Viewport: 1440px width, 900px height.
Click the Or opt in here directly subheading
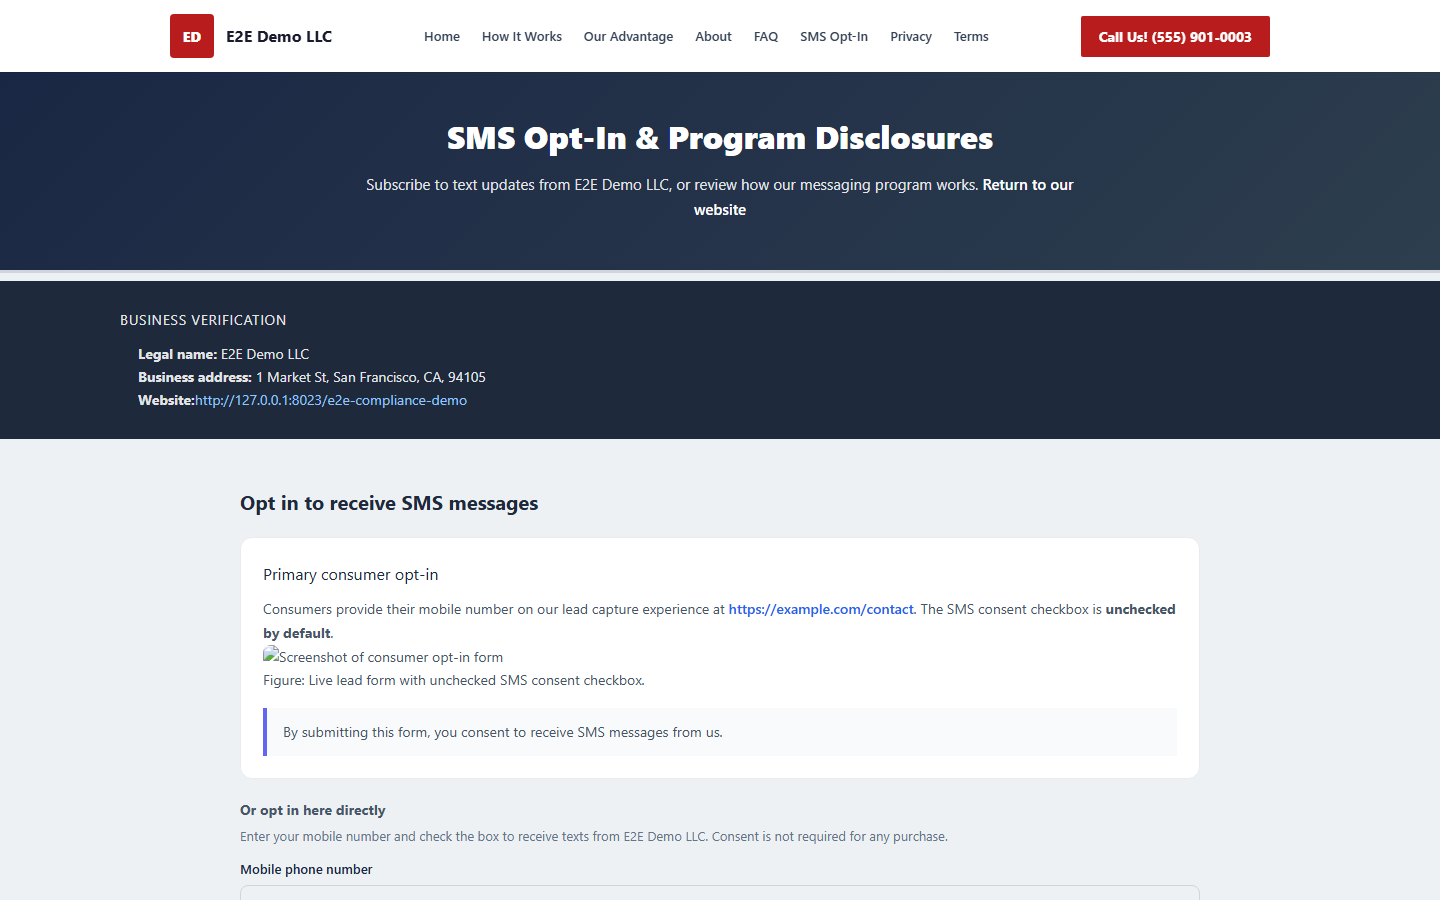pos(313,810)
